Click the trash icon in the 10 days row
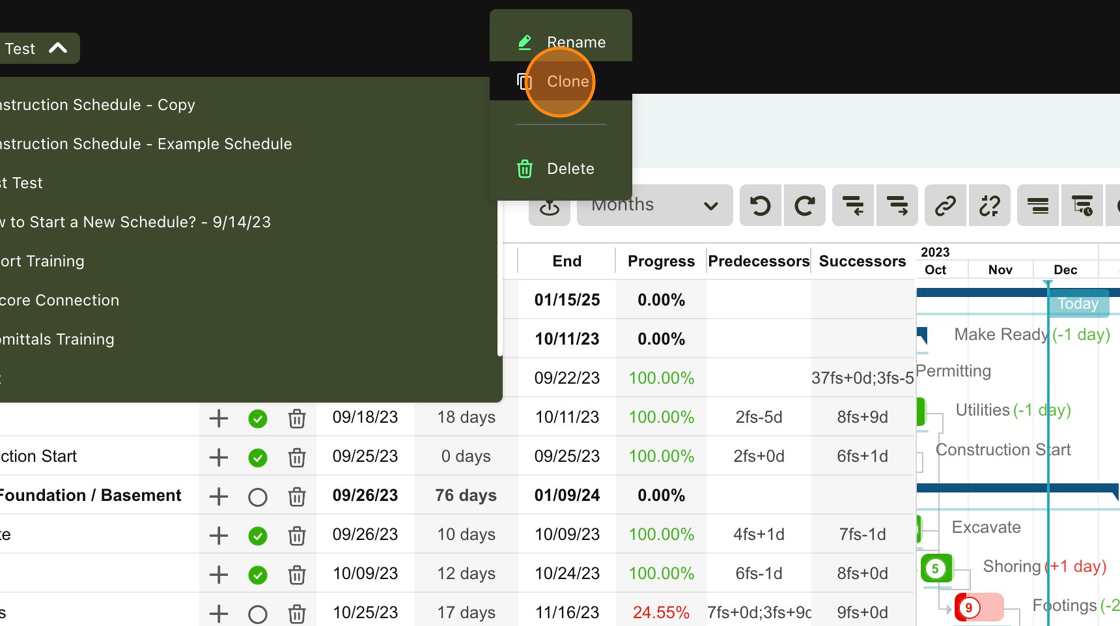This screenshot has width=1120, height=626. 297,535
